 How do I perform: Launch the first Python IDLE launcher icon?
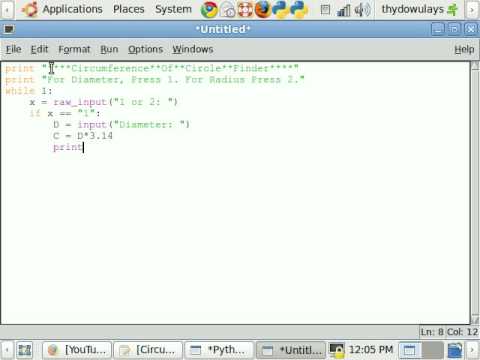point(281,10)
